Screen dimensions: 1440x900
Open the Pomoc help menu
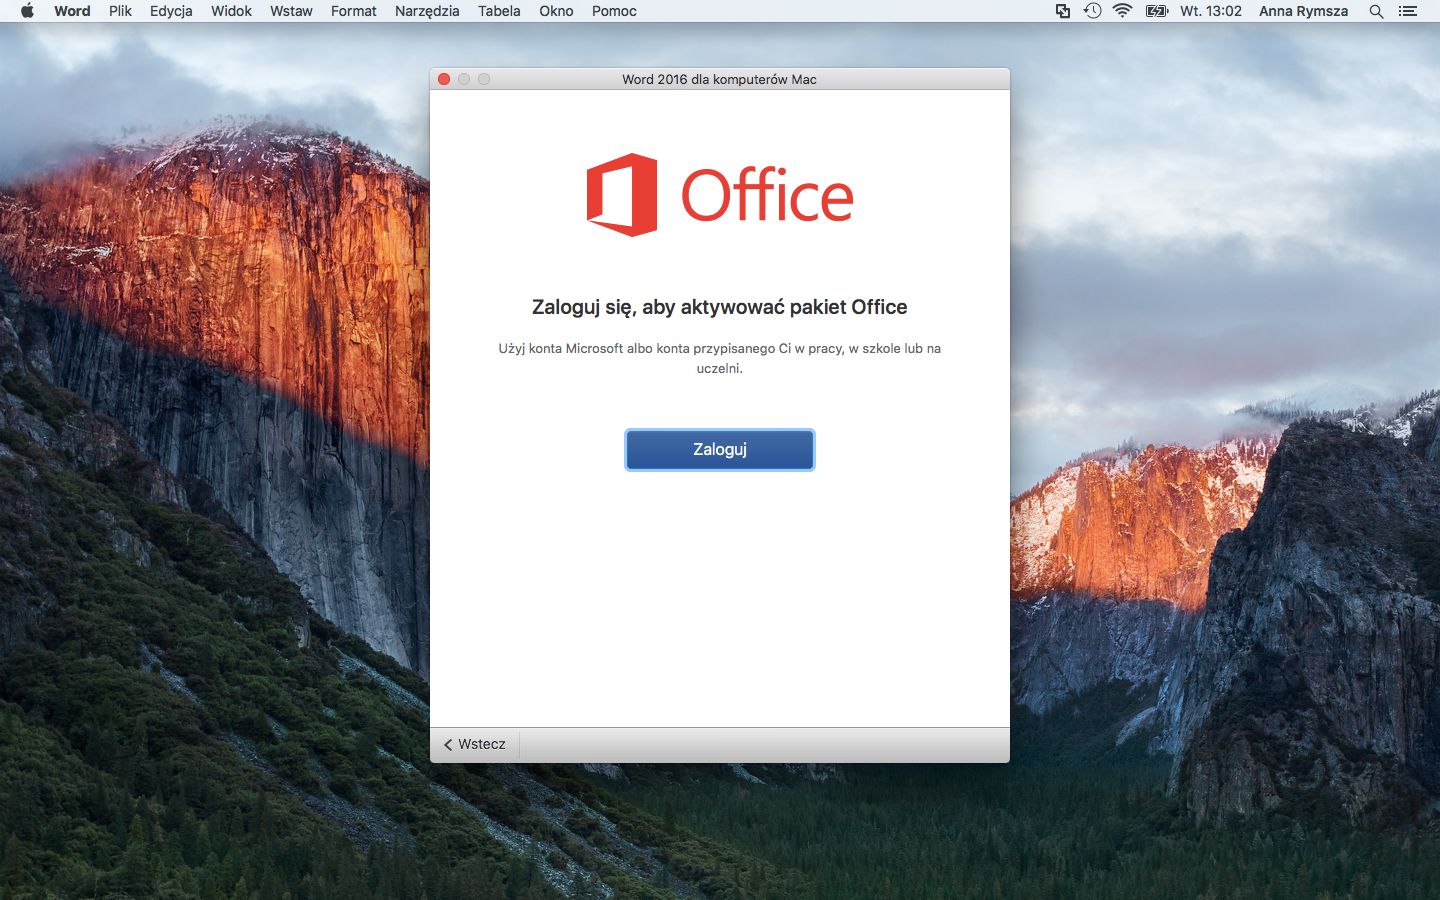[614, 11]
